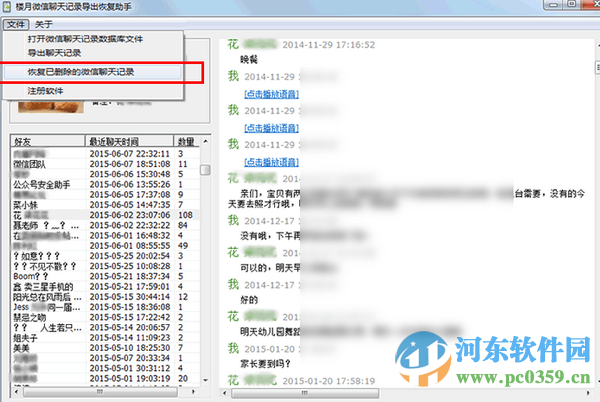Select the 阳光总在风雨后 contact row
This screenshot has height=402, width=600.
click(x=105, y=297)
